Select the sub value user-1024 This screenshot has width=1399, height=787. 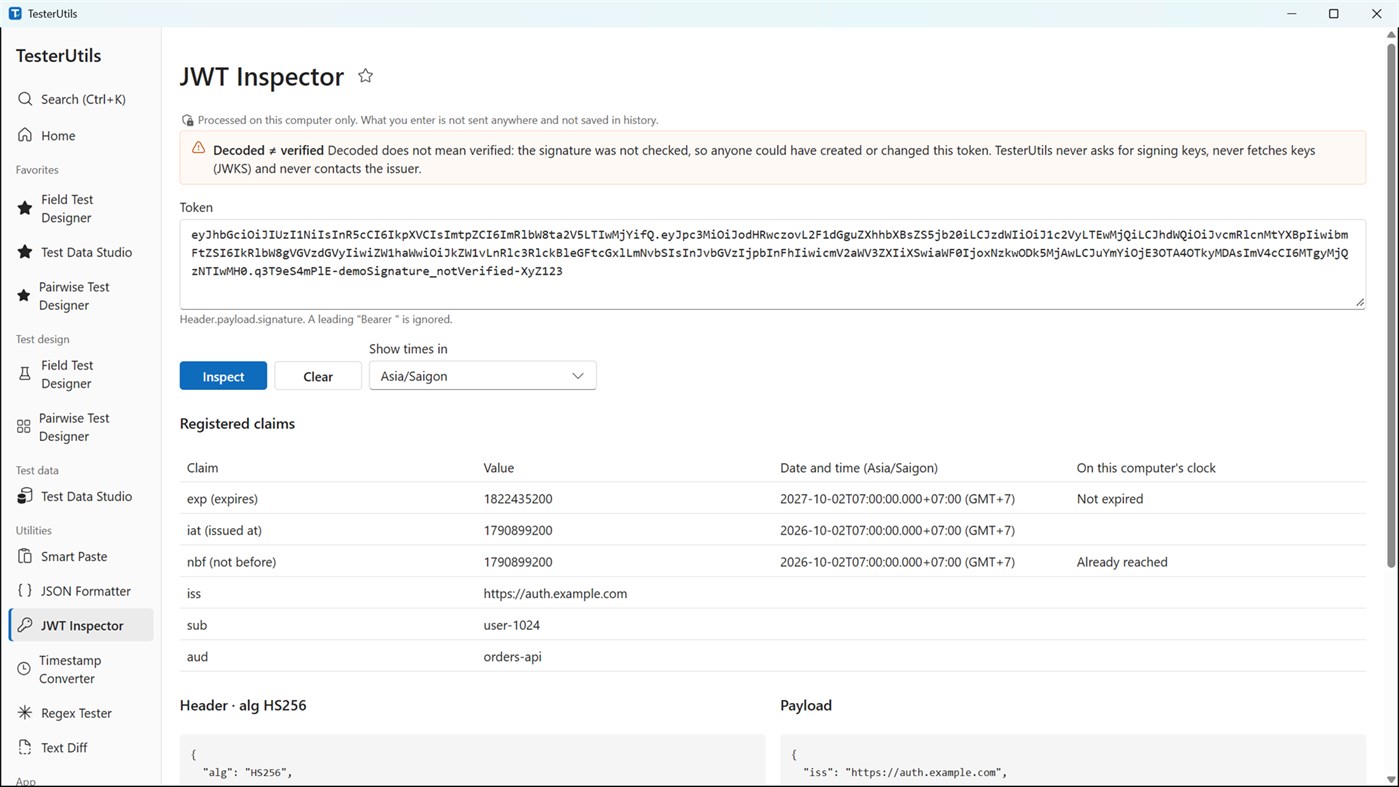click(512, 625)
